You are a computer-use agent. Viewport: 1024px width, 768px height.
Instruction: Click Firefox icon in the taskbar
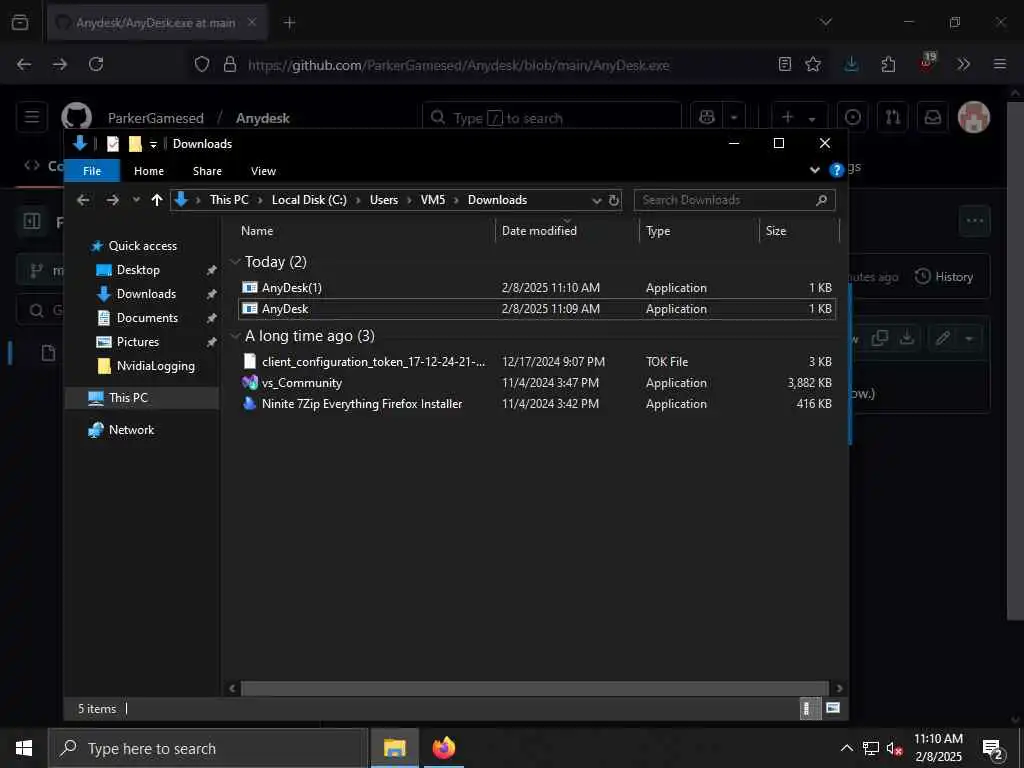(x=443, y=748)
